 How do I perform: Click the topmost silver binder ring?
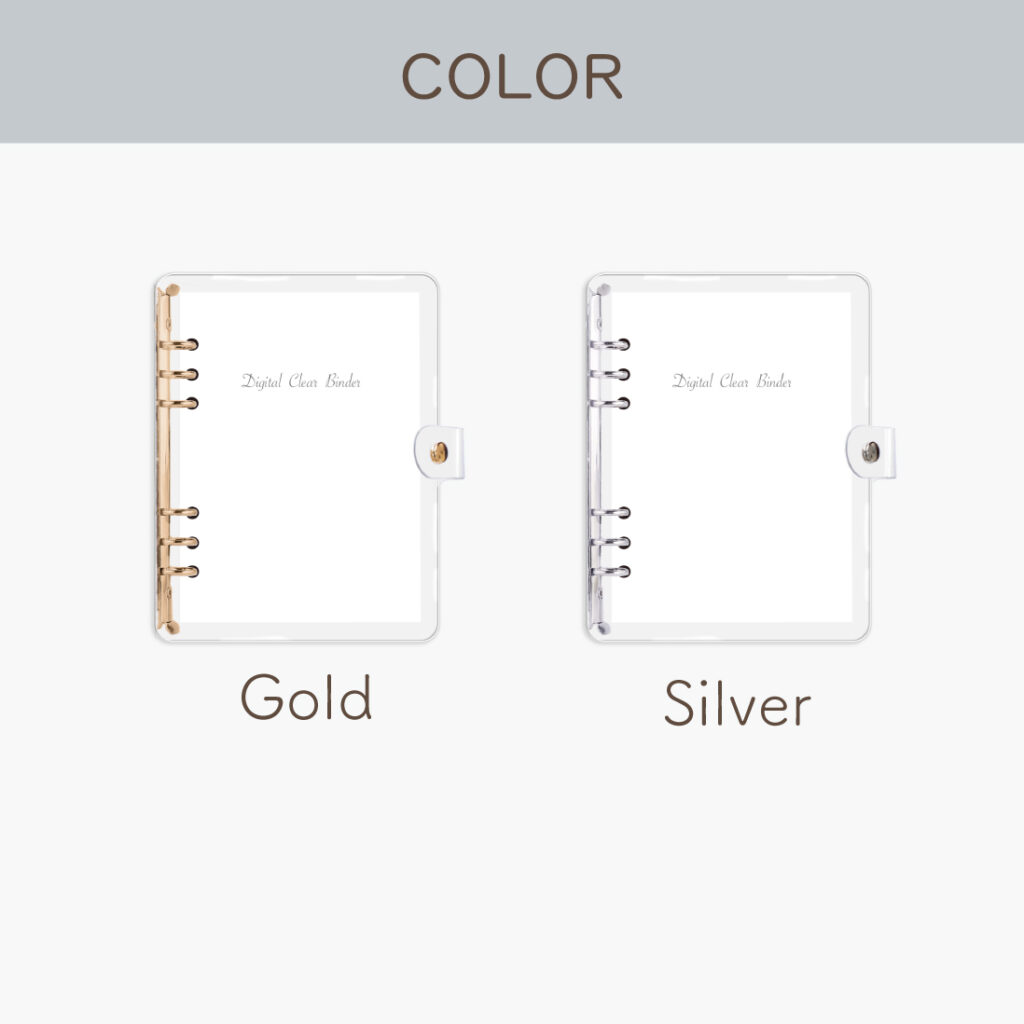coord(612,345)
